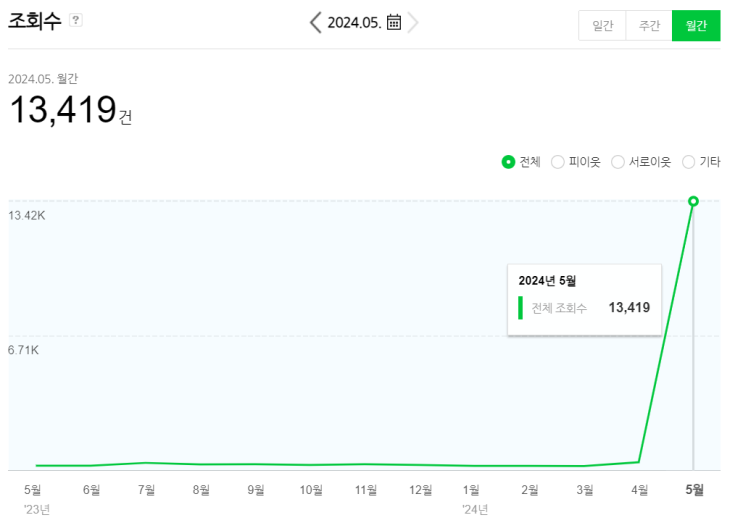
Task: Open the calendar date picker icon
Action: point(394,22)
